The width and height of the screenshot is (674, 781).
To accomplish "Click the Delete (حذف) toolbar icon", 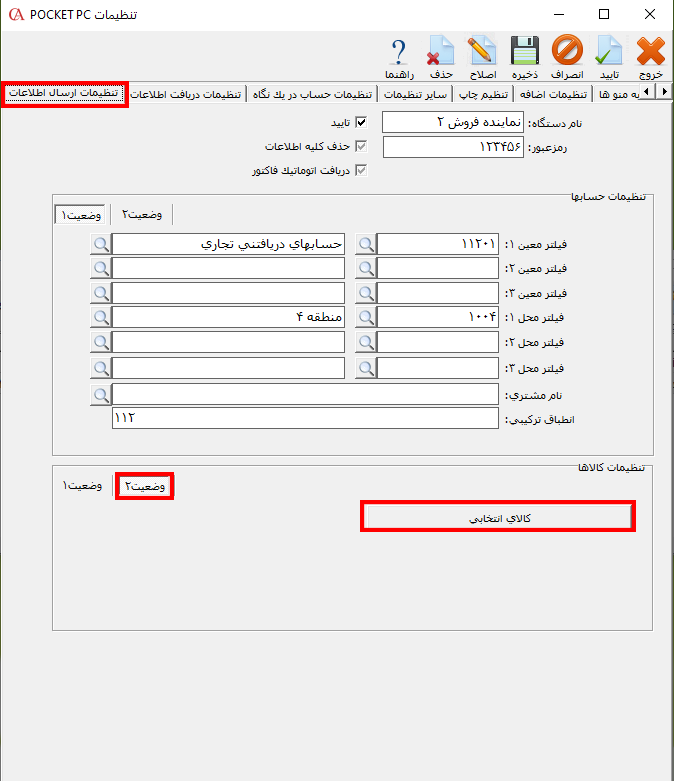I will [441, 51].
